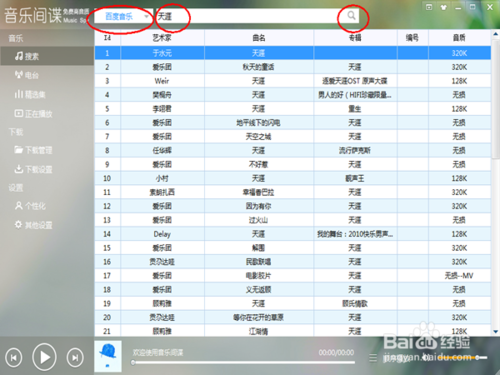Sort by the 编号 number column header
The width and height of the screenshot is (500, 375).
click(412, 38)
